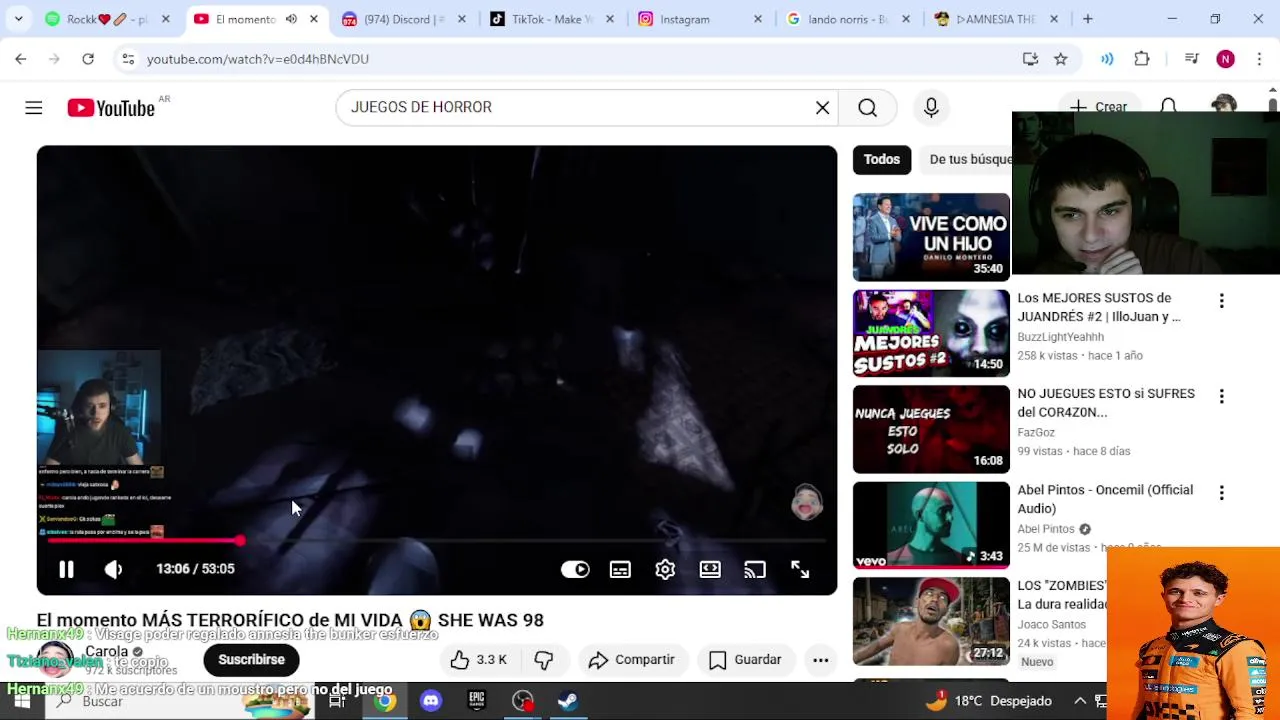Open Abel Pintos - Oncemil video title

click(1105, 499)
